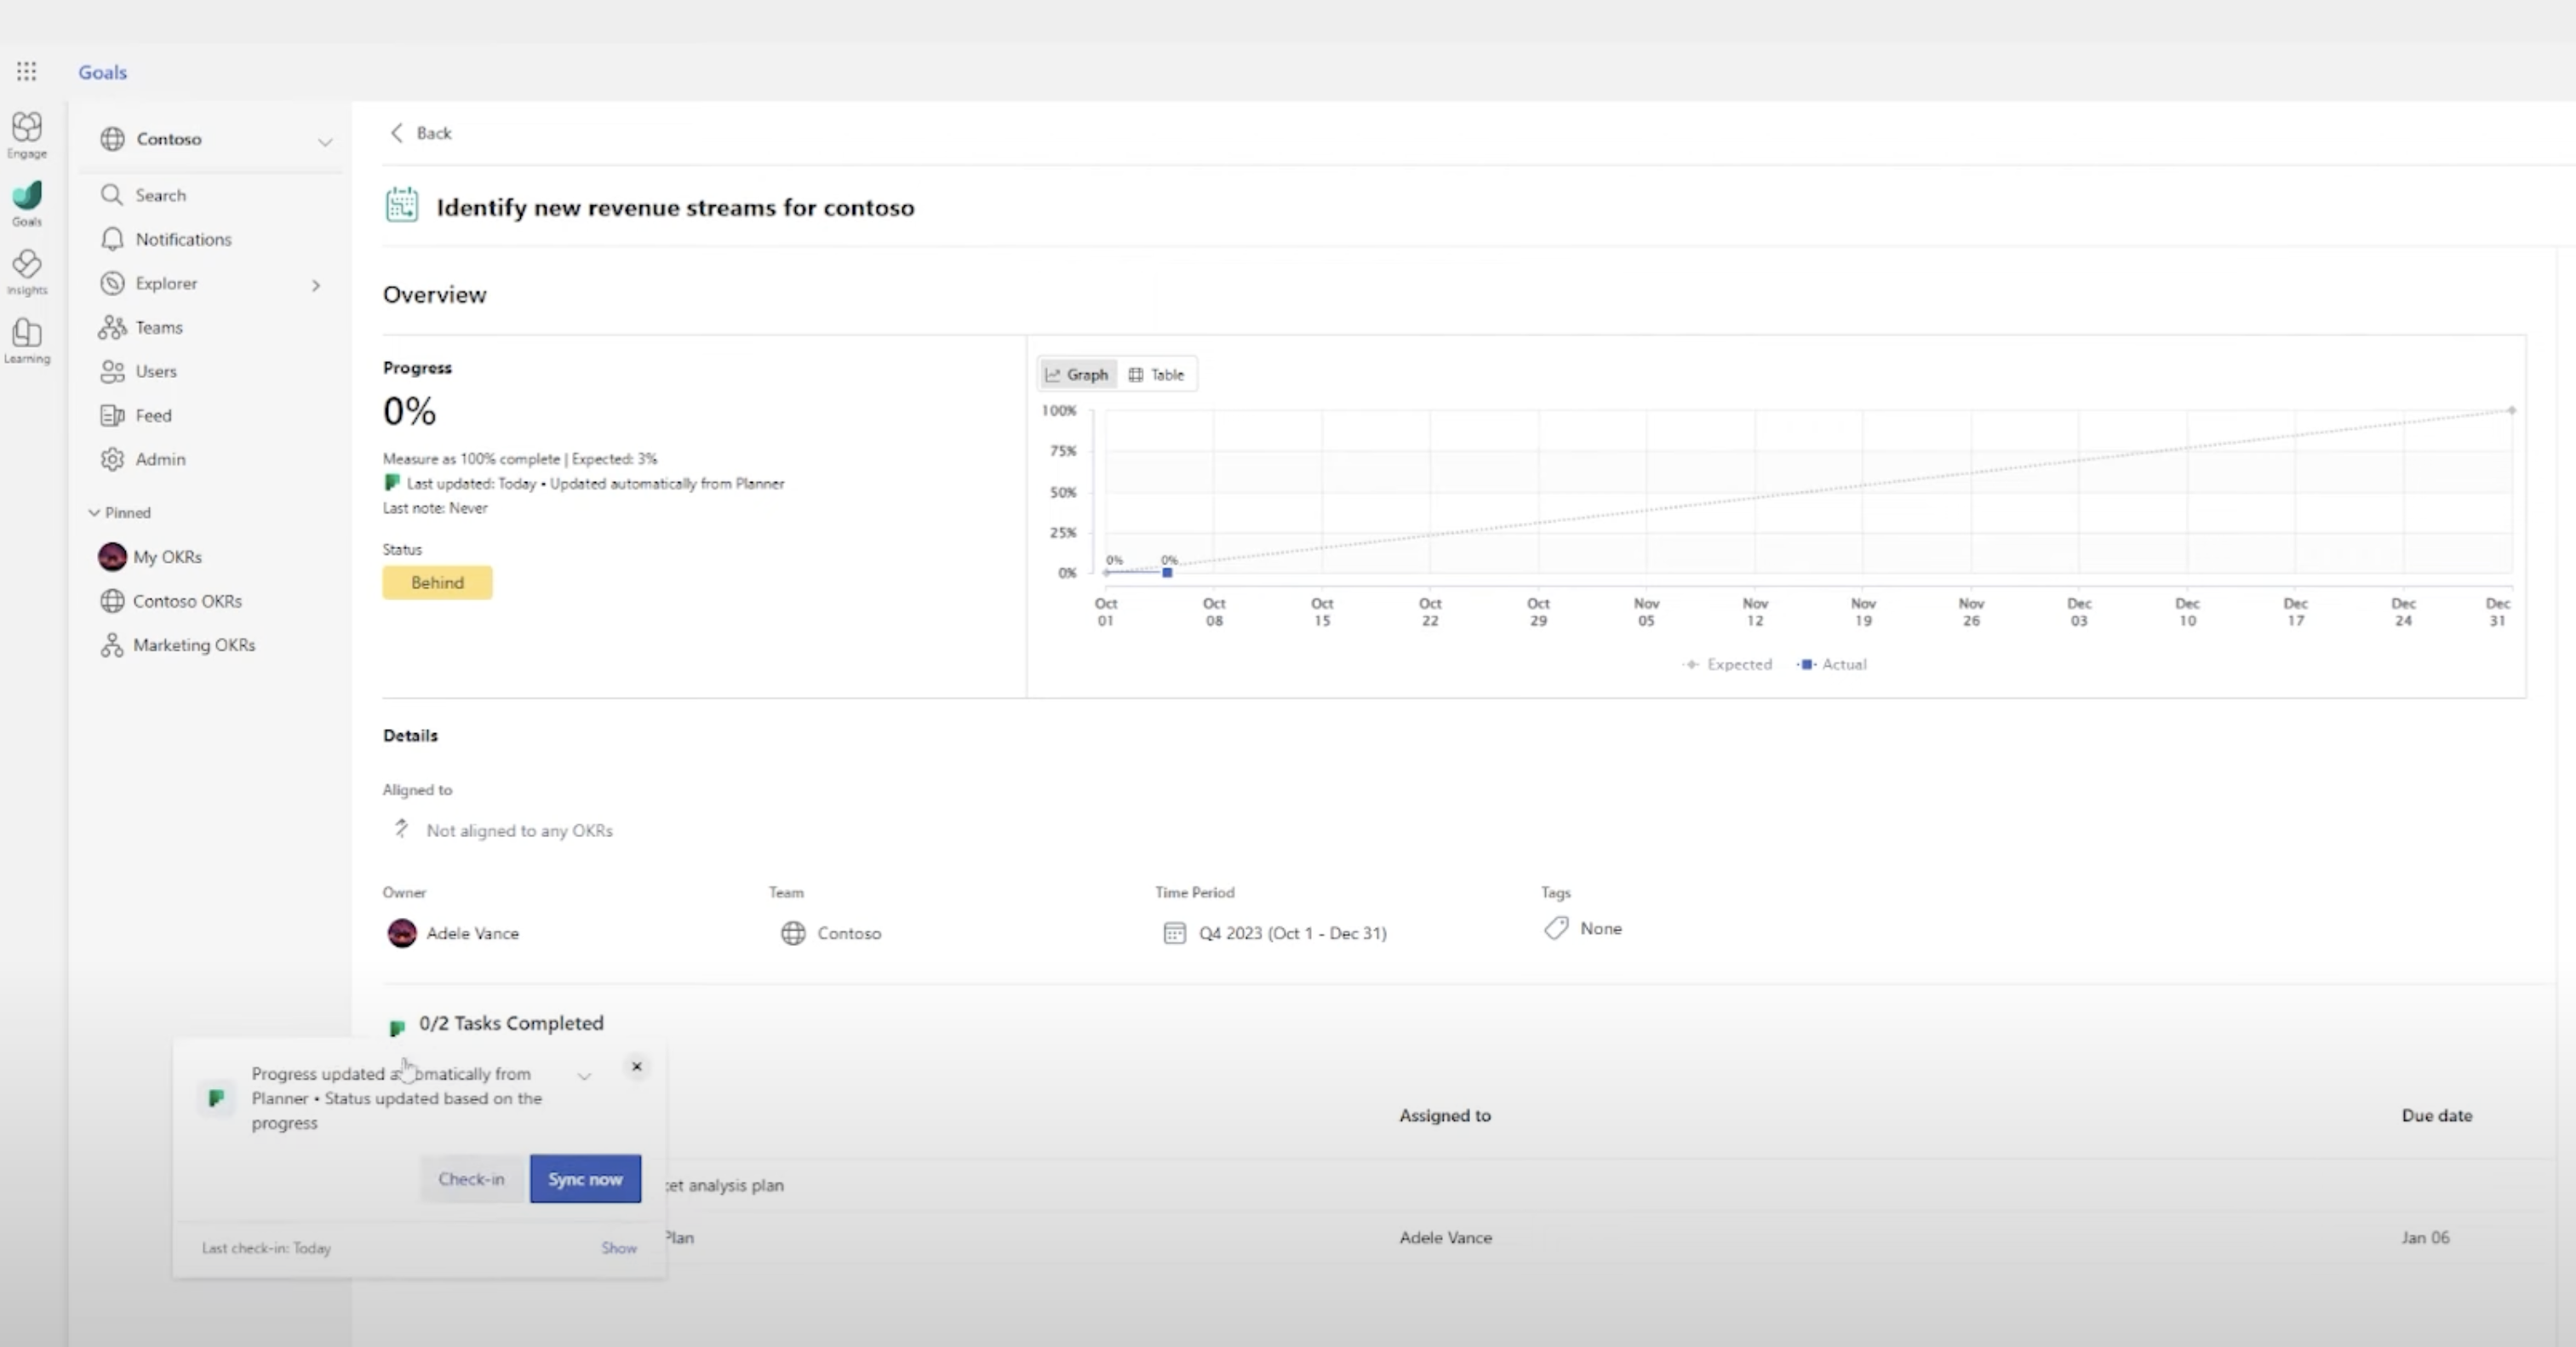Viewport: 2576px width, 1347px height.
Task: Click Adele Vance owner avatar
Action: [402, 933]
